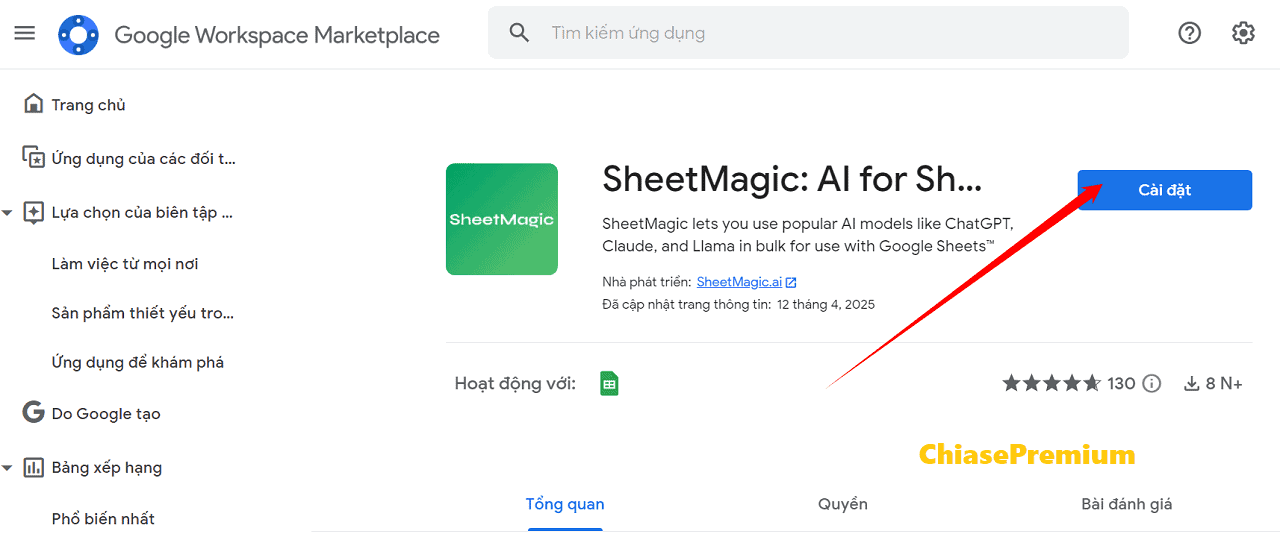The height and width of the screenshot is (534, 1280).
Task: Go to Trang chủ in sidebar
Action: [x=89, y=105]
